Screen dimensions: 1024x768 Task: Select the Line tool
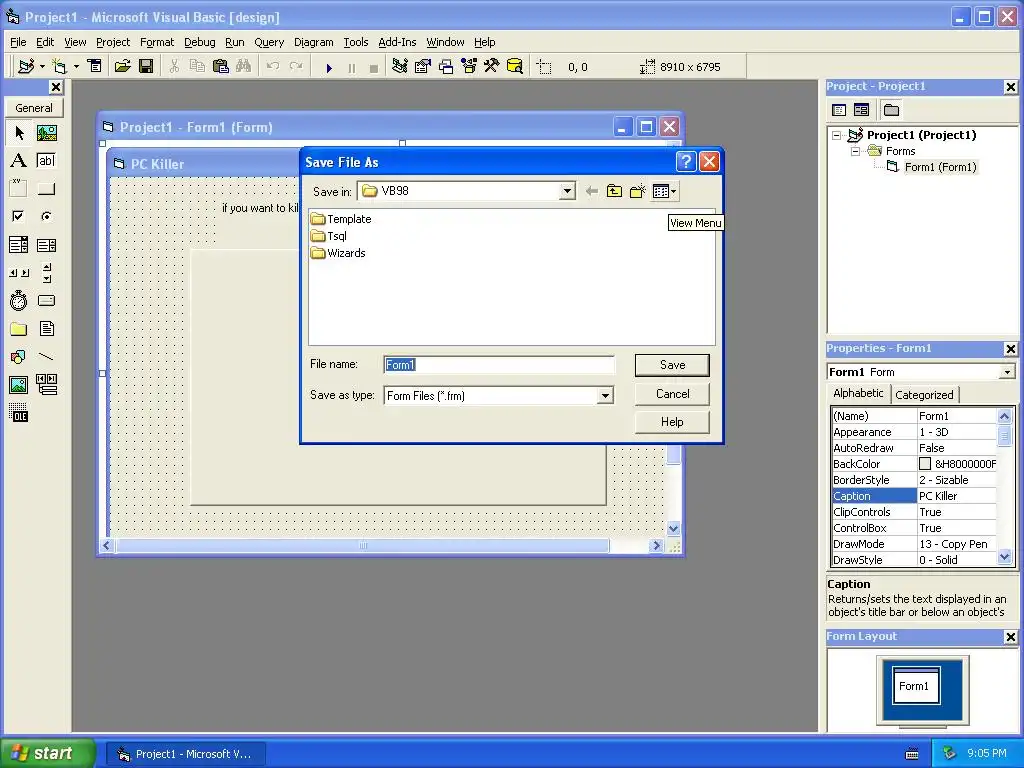[x=46, y=357]
